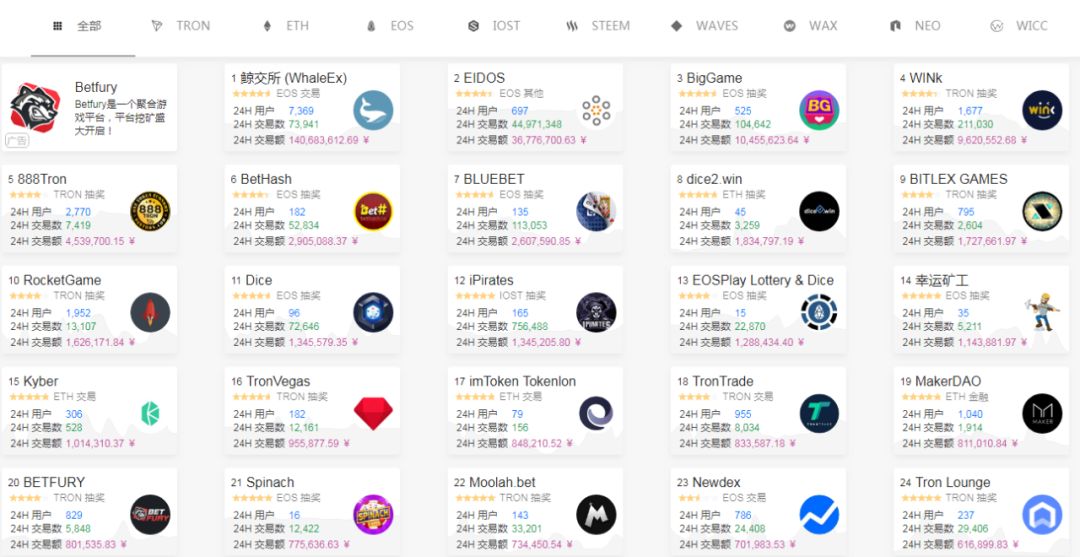Image resolution: width=1080 pixels, height=557 pixels.
Task: Open the Betfury ad title
Action: 96,87
